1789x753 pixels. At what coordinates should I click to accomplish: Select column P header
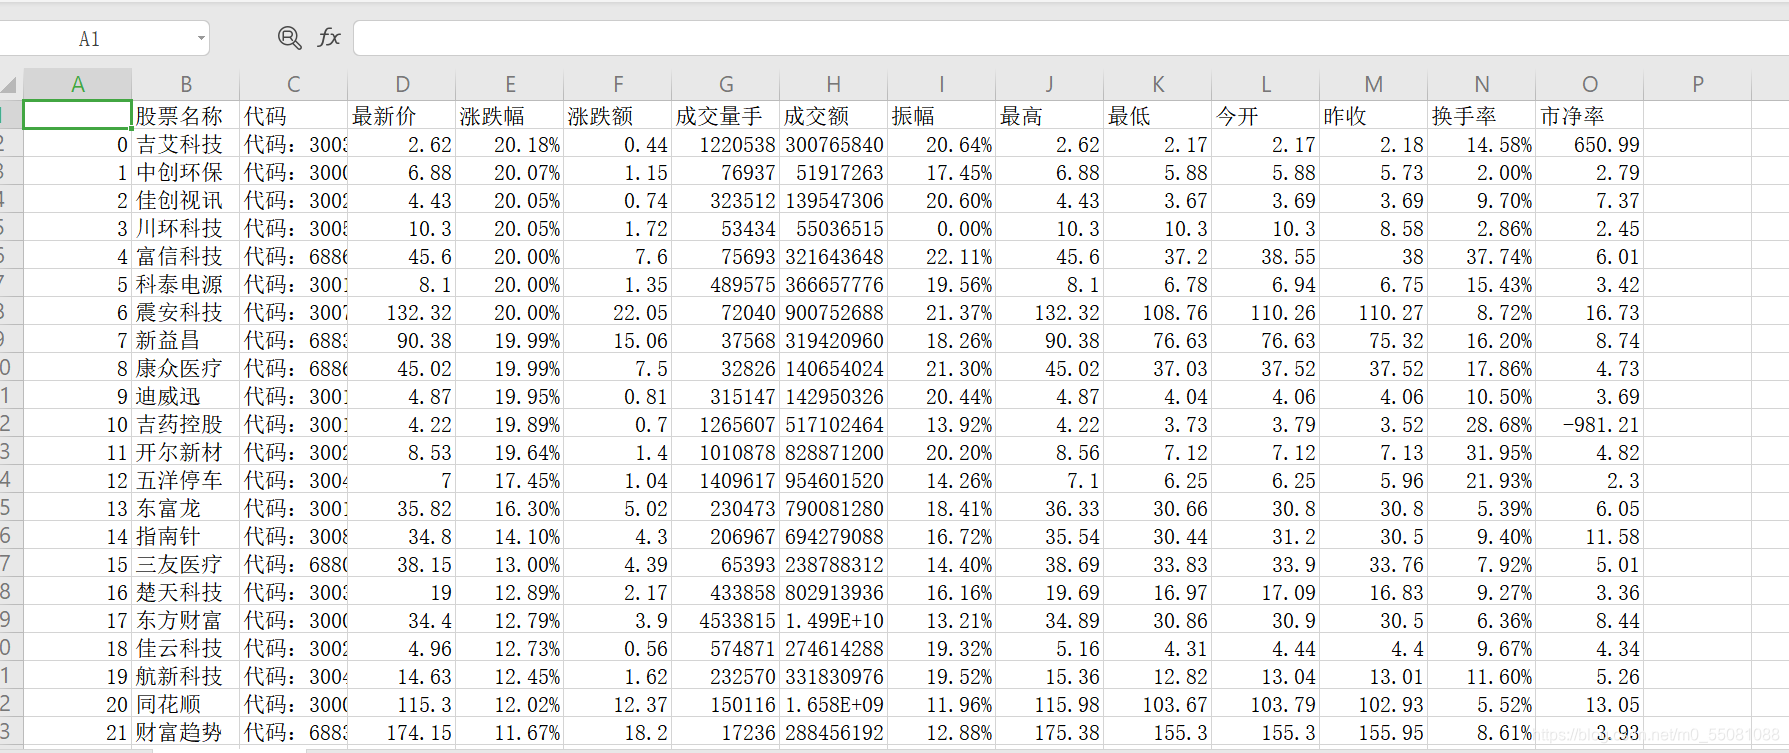pos(1698,85)
